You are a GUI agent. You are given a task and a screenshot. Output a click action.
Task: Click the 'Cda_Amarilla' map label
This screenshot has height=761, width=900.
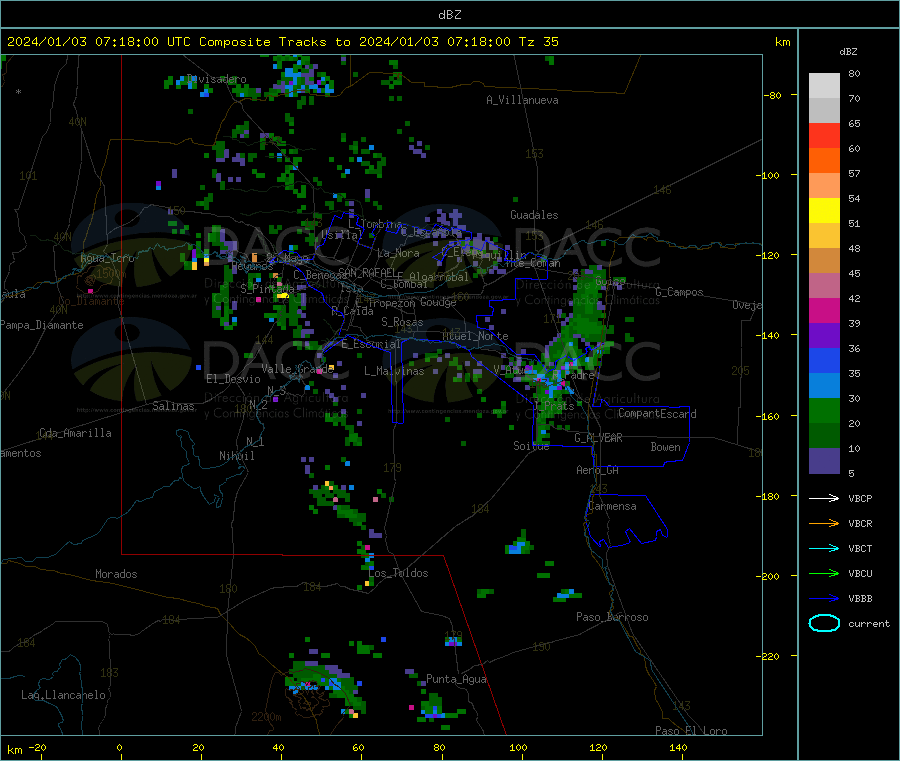(76, 433)
